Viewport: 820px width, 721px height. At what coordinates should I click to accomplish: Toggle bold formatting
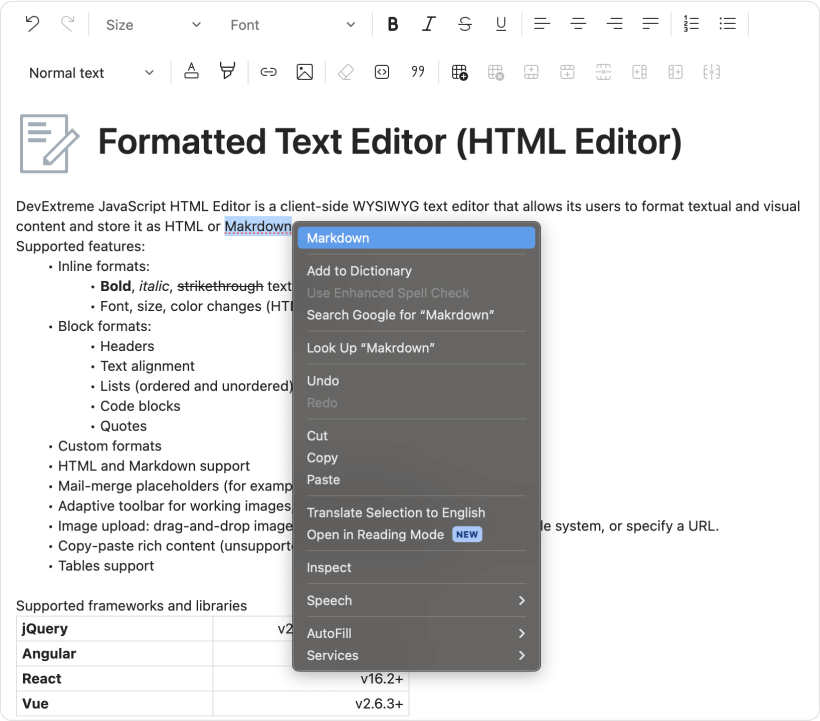[x=392, y=23]
